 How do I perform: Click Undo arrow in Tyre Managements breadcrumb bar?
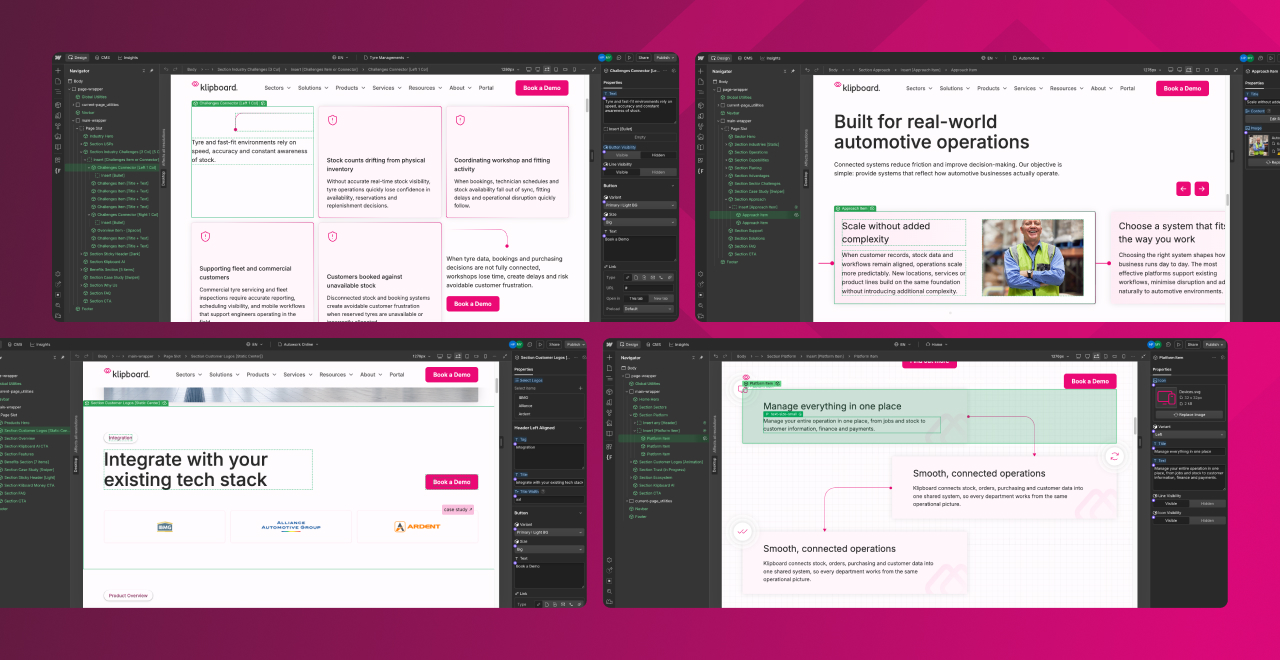coord(166,69)
